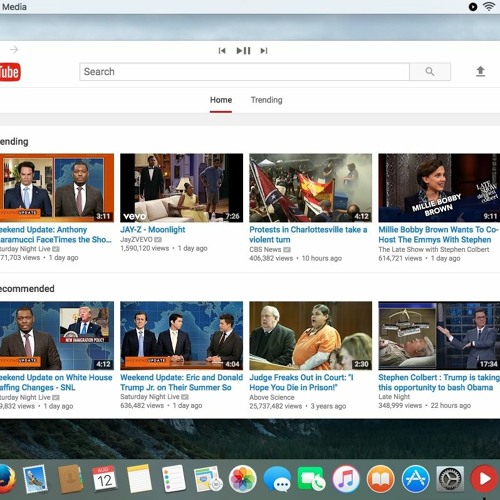Click '25,737,482 views' text
500x500 pixels.
point(276,406)
